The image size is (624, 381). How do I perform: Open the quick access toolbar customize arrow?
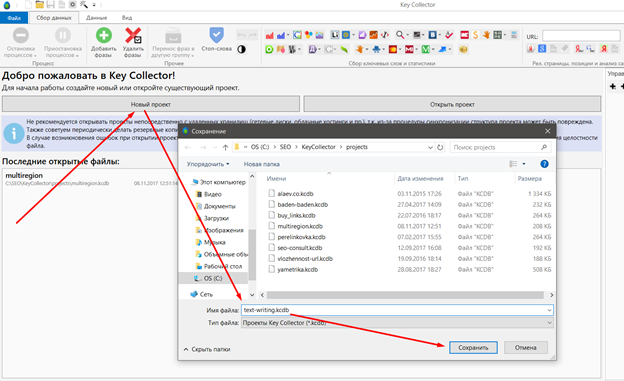(94, 5)
